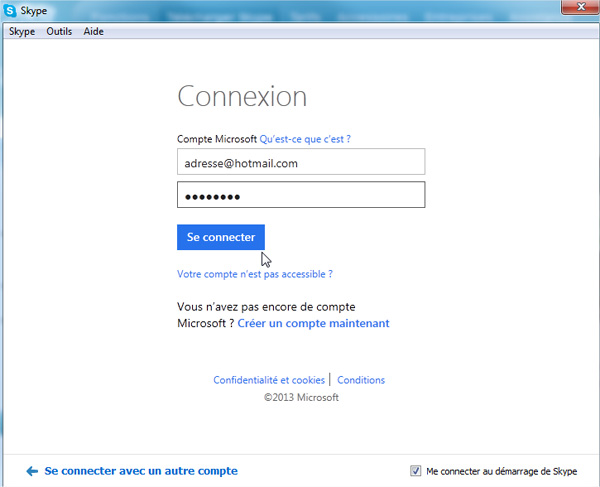This screenshot has height=487, width=600.
Task: Click the ©2013 Microsoft text
Action: pos(301,397)
